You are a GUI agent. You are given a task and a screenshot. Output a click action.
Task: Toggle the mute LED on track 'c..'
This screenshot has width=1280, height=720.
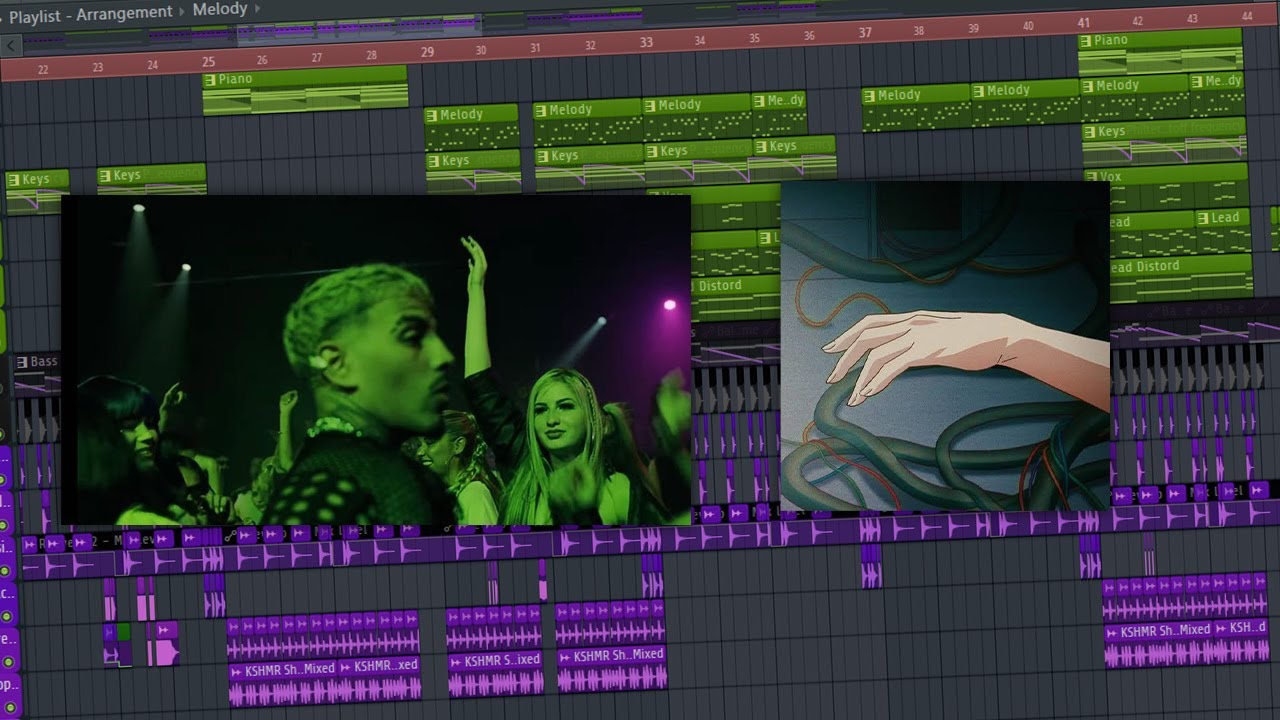tap(7, 615)
